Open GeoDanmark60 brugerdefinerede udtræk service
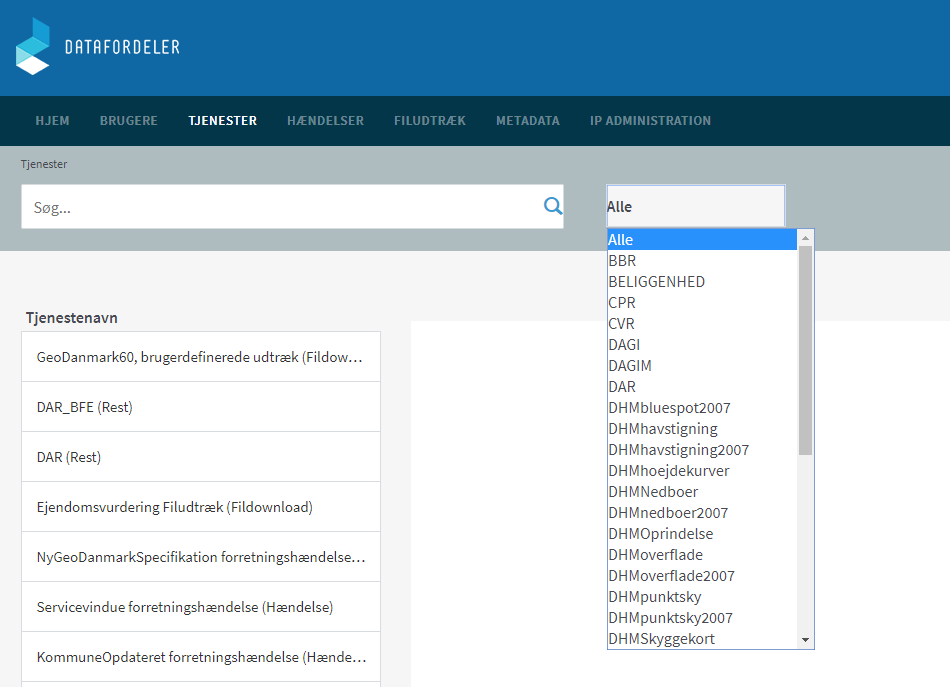This screenshot has height=687, width=950. tap(201, 357)
